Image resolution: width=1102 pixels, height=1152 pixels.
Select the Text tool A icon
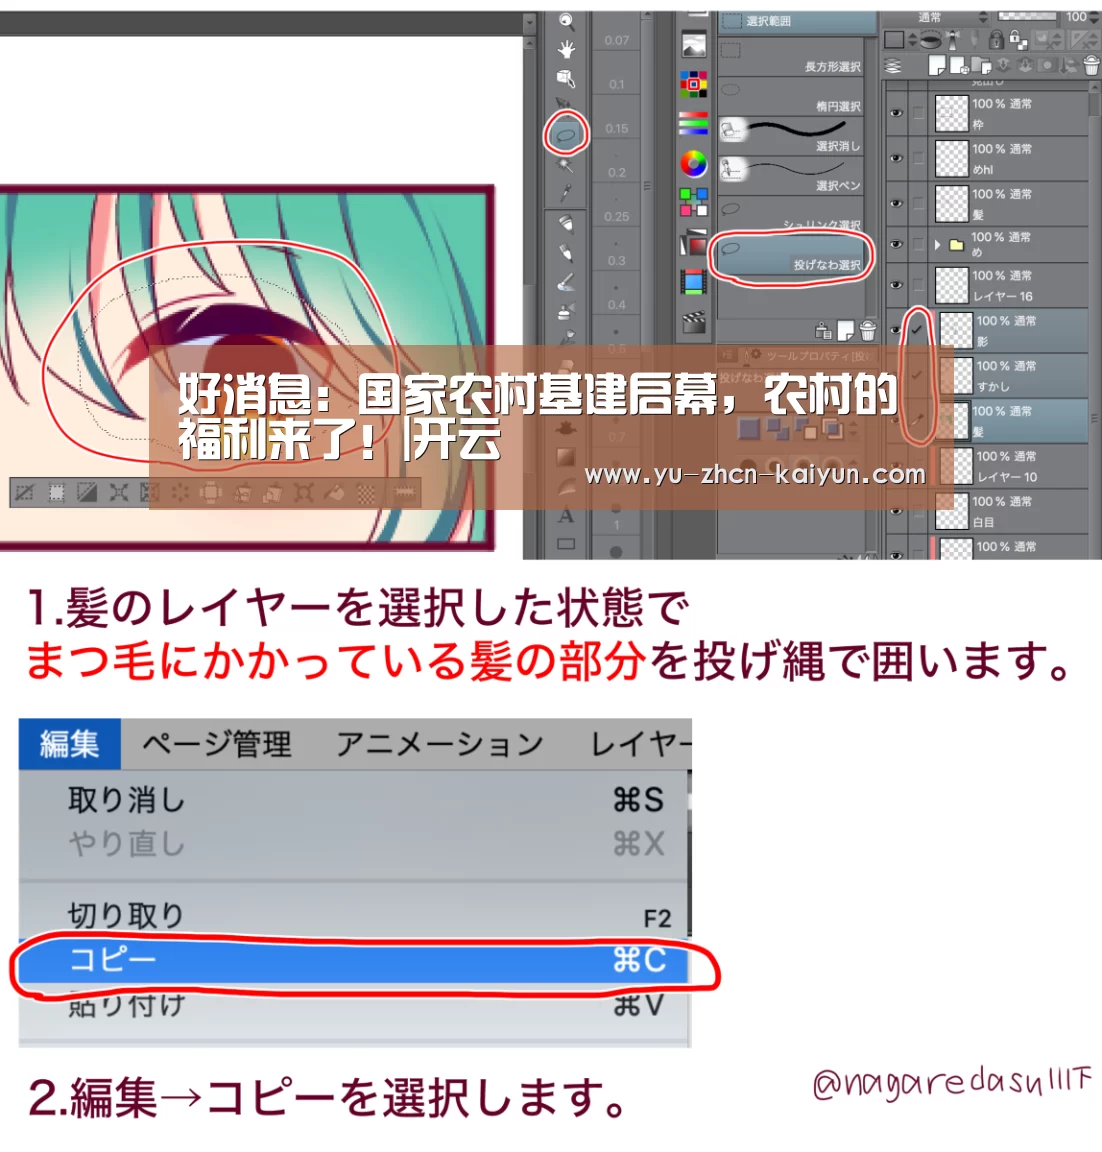pyautogui.click(x=566, y=516)
